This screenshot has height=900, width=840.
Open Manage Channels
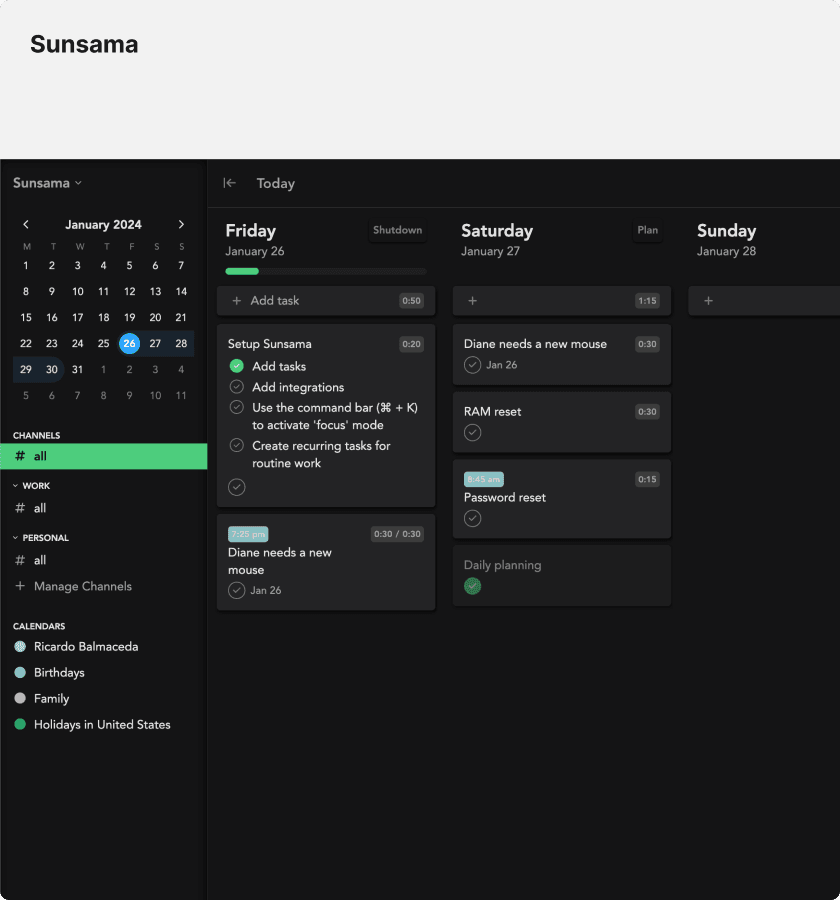tap(83, 586)
